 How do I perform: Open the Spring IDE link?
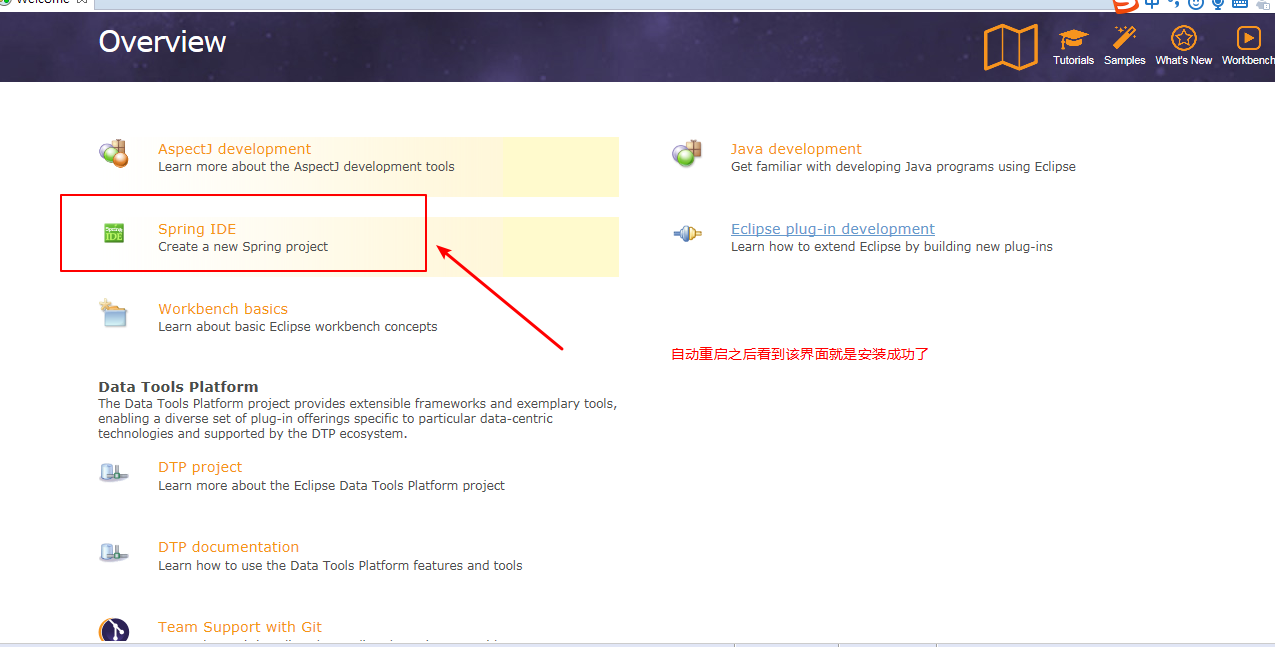coord(197,229)
